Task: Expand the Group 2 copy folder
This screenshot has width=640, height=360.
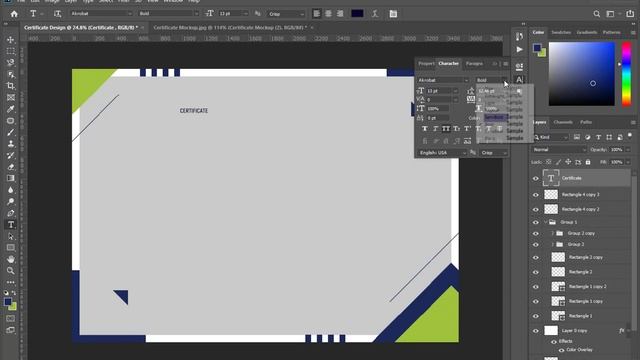Action: click(553, 233)
